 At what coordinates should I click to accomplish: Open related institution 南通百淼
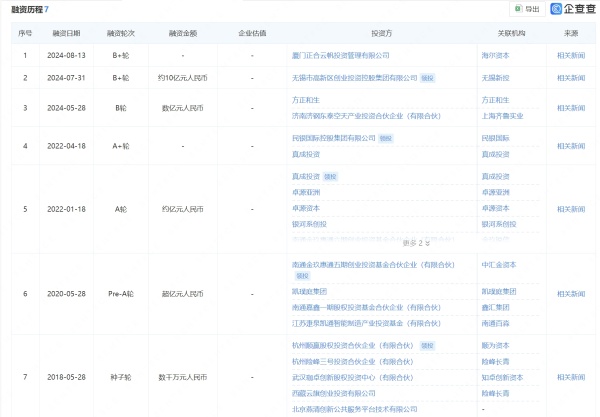tap(496, 323)
